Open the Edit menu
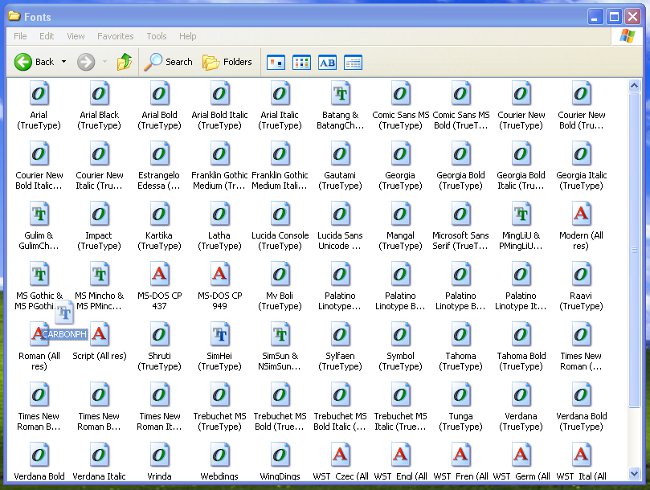Viewport: 650px width, 490px height. (46, 36)
